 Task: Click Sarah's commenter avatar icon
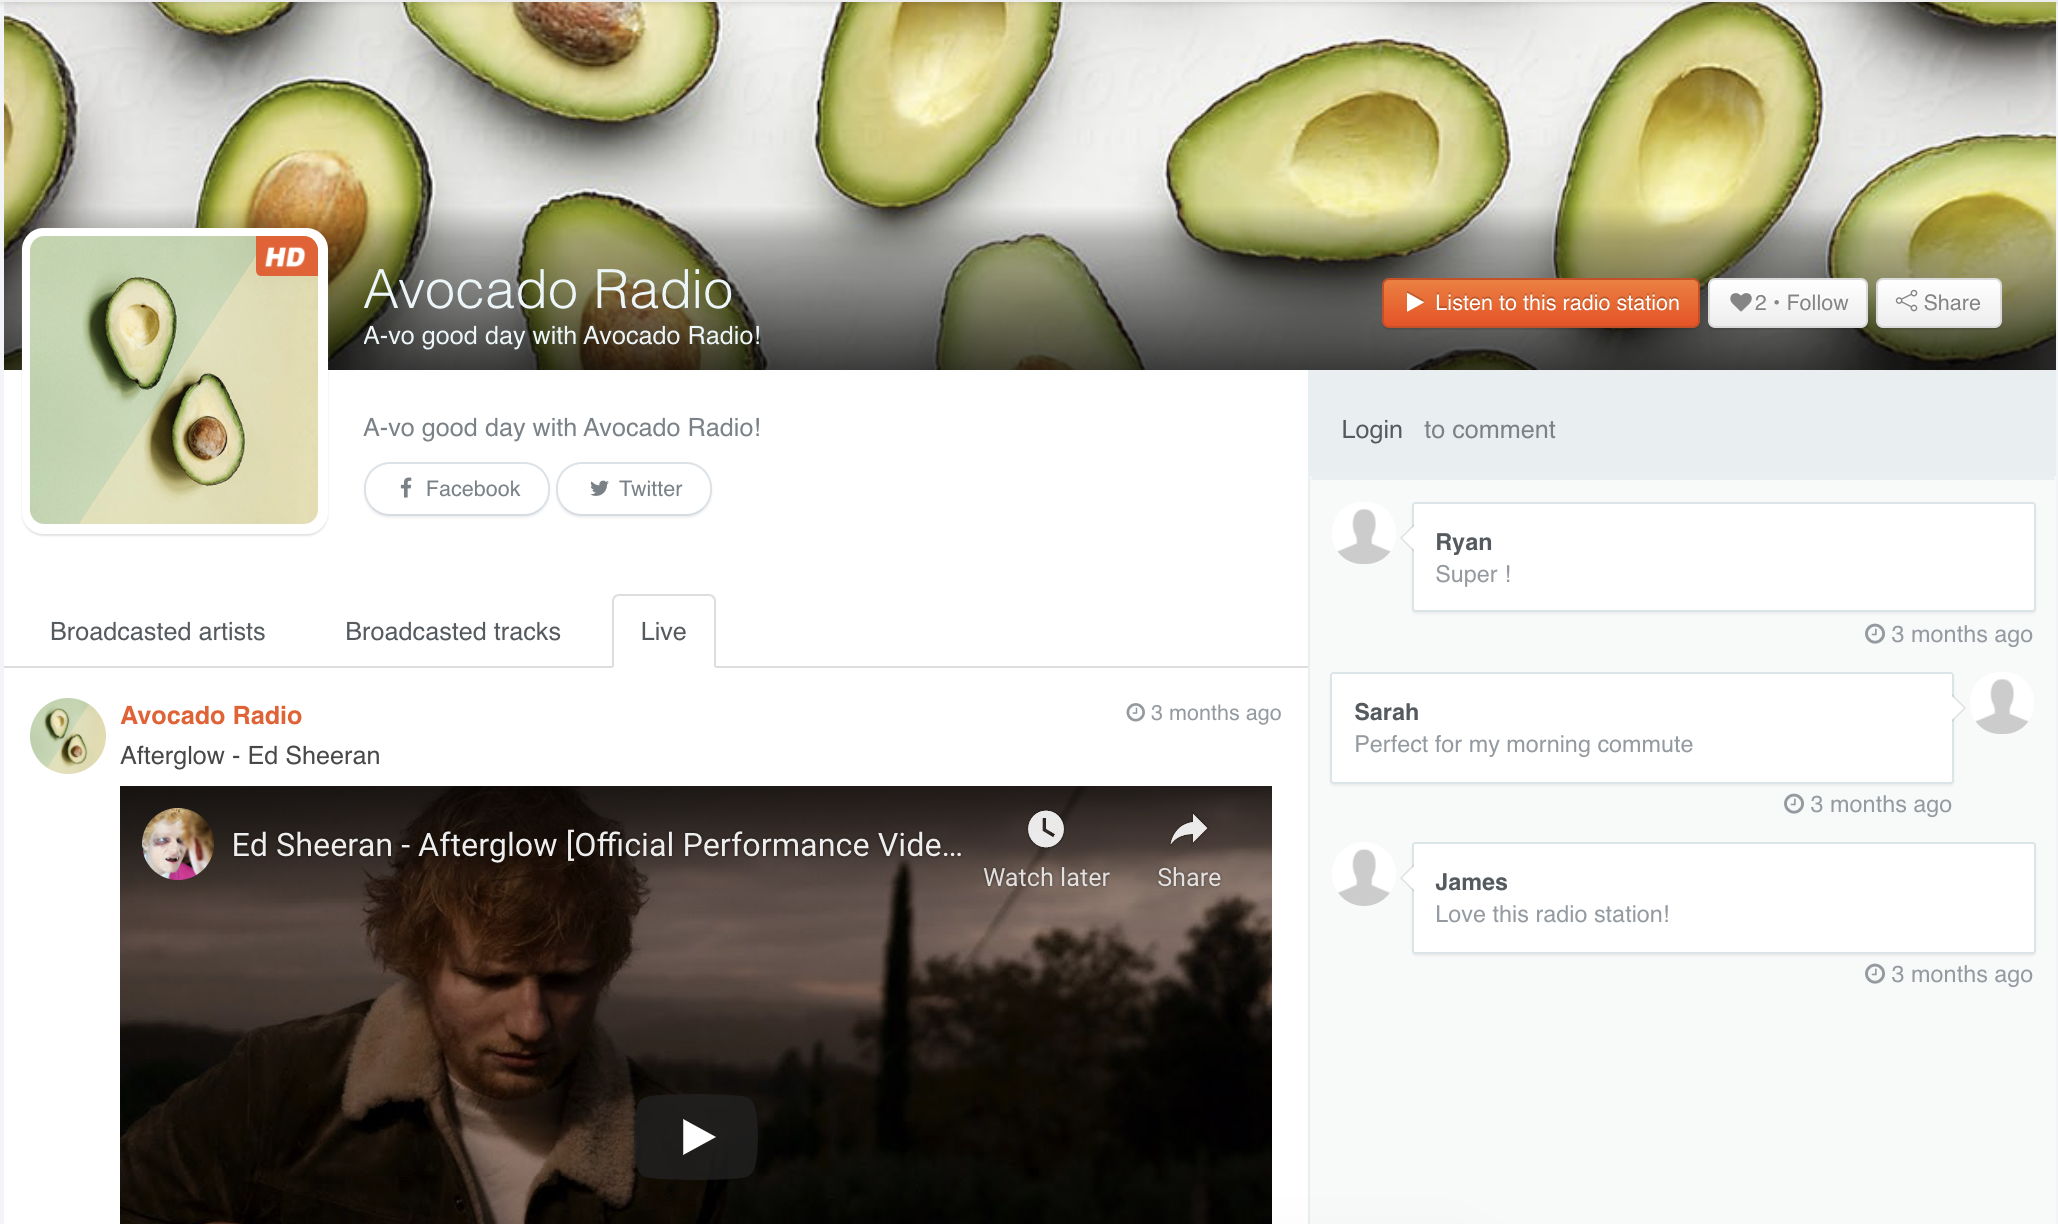(2001, 704)
